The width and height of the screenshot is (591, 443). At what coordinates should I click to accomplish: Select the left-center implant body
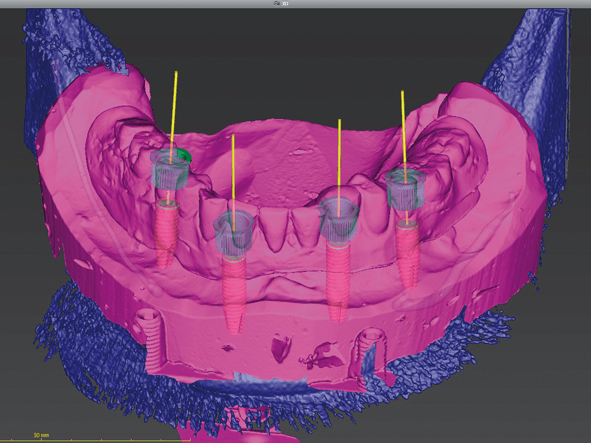pos(234,294)
